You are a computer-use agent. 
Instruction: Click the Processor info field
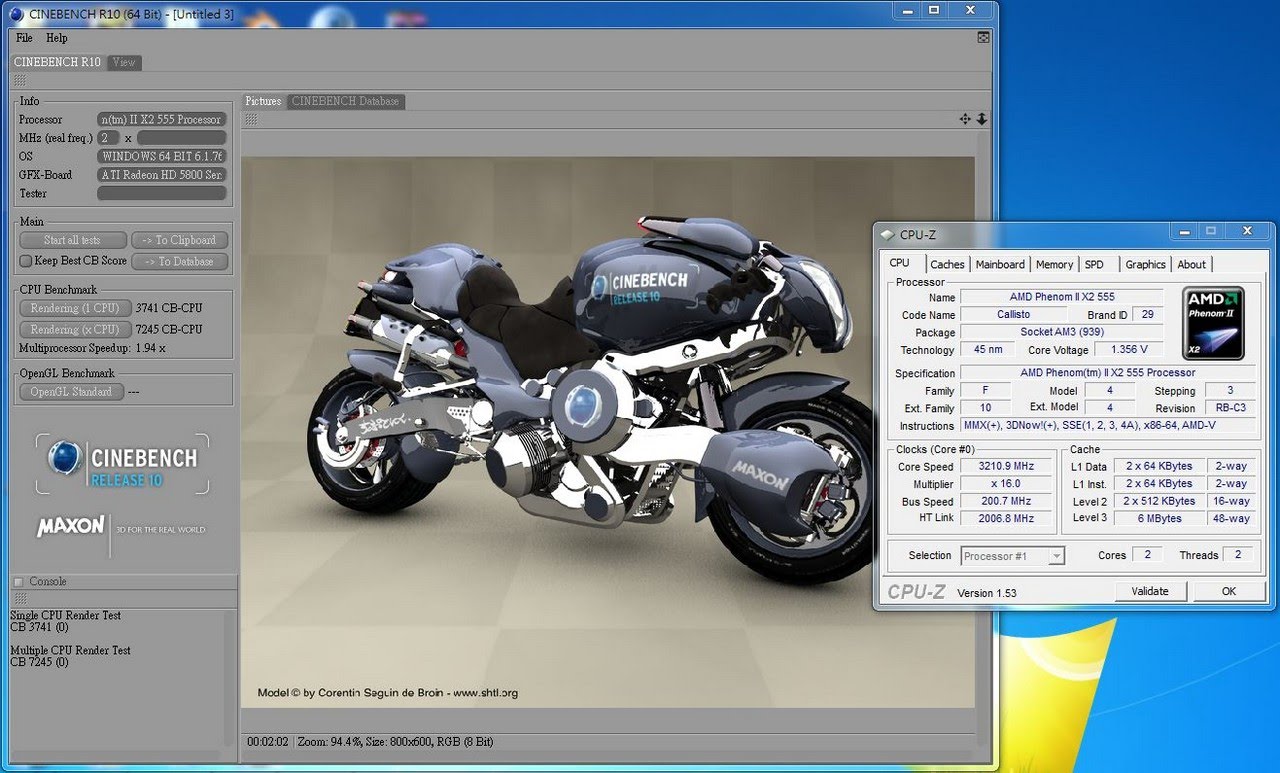pos(162,120)
